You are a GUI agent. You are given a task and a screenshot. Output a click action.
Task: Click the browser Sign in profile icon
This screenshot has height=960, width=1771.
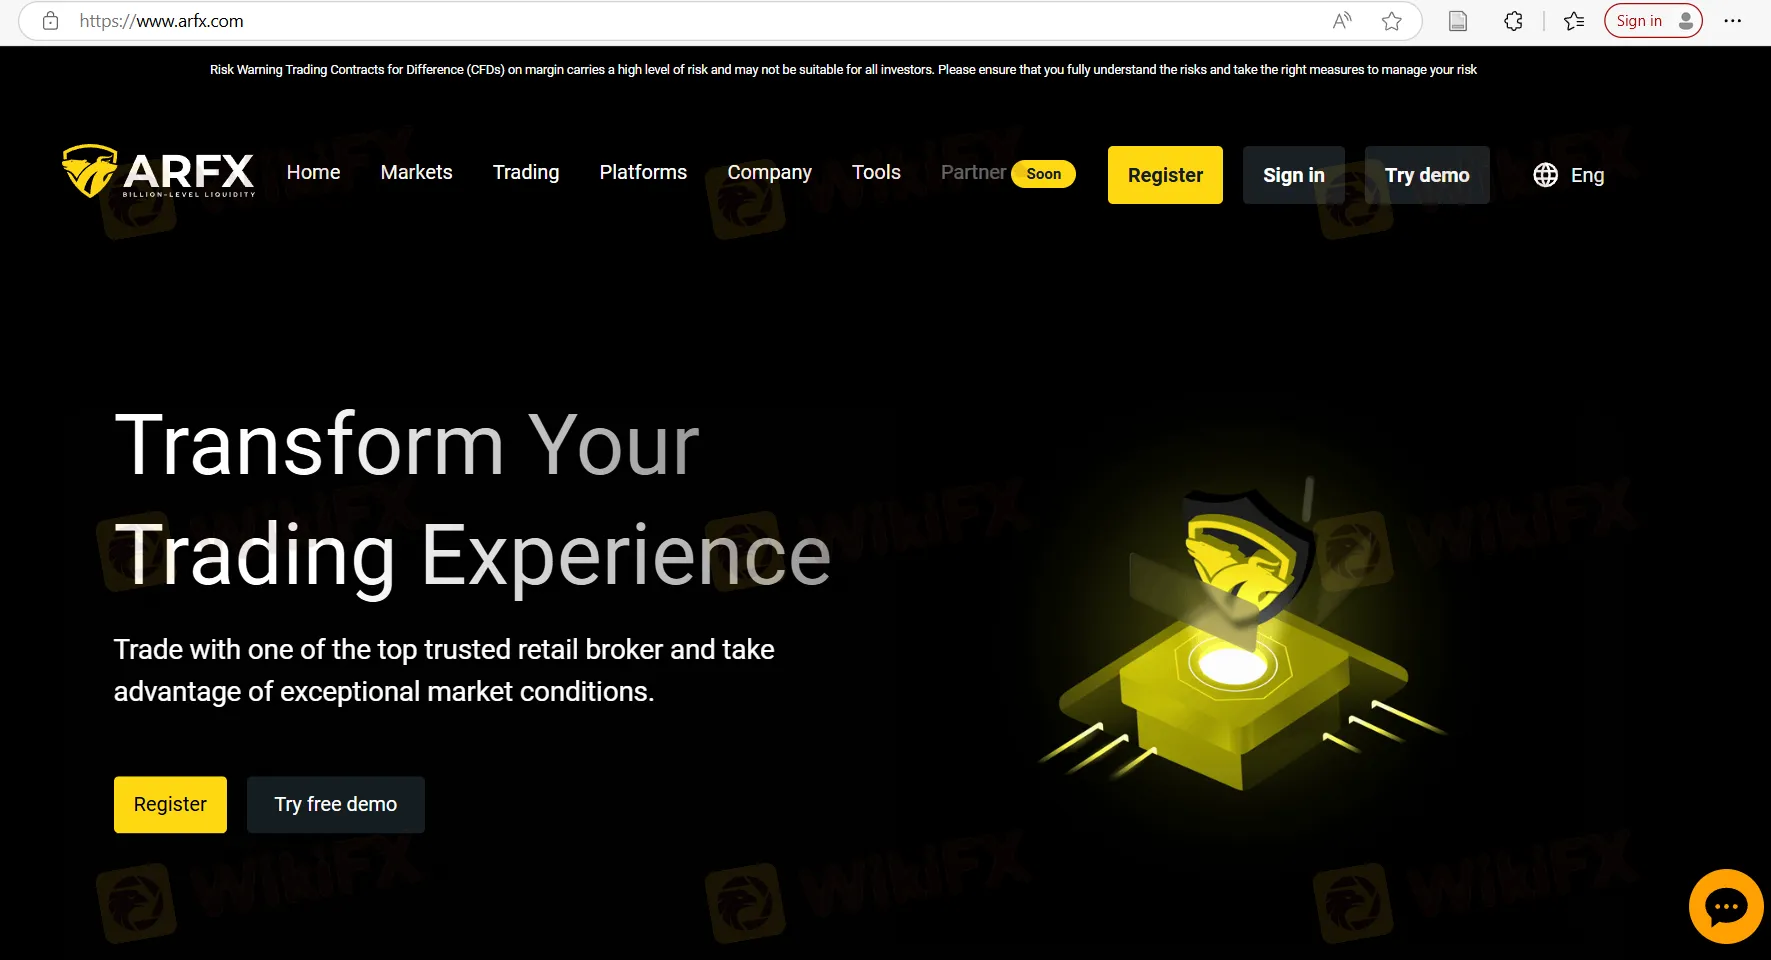(1652, 20)
